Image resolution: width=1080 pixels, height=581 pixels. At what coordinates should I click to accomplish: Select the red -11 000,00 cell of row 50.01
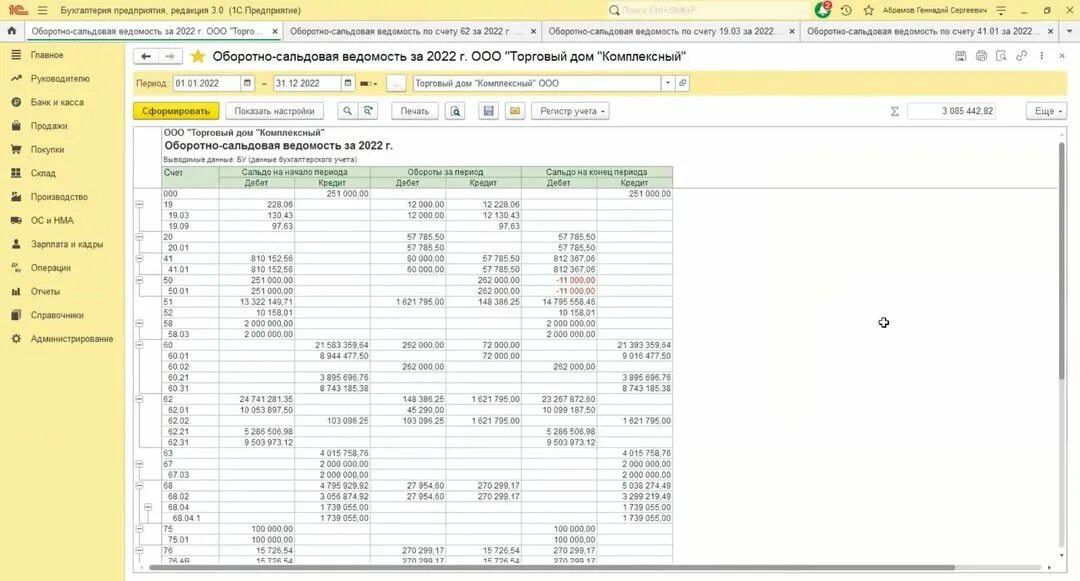click(559, 291)
